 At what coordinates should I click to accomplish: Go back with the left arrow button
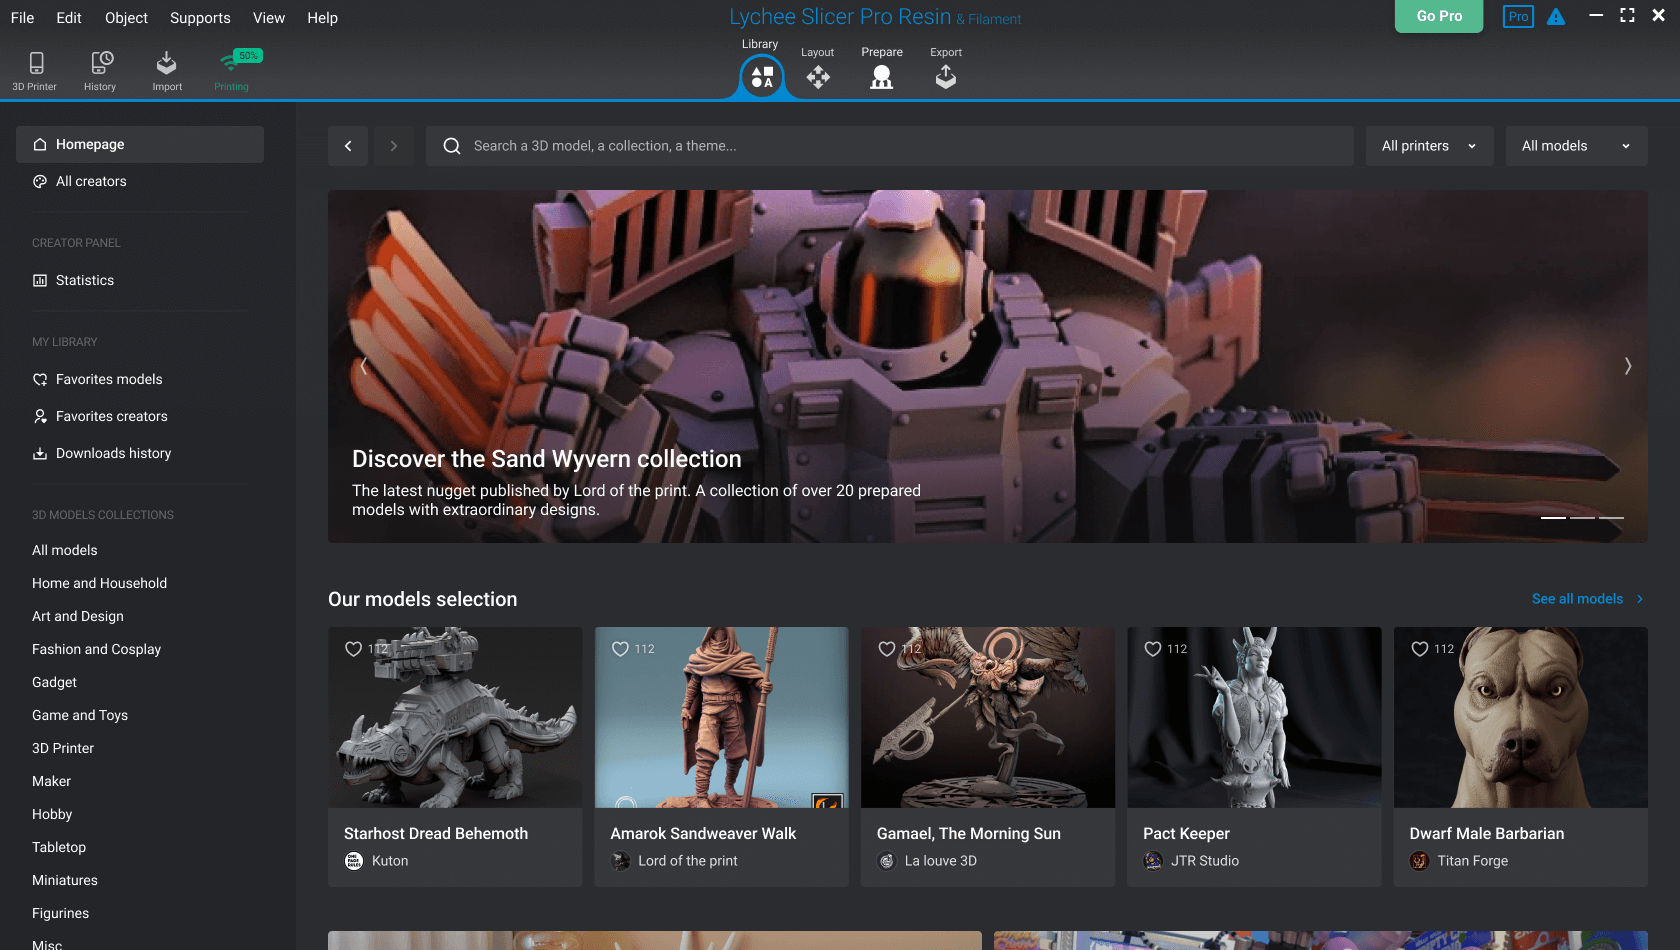(x=348, y=146)
